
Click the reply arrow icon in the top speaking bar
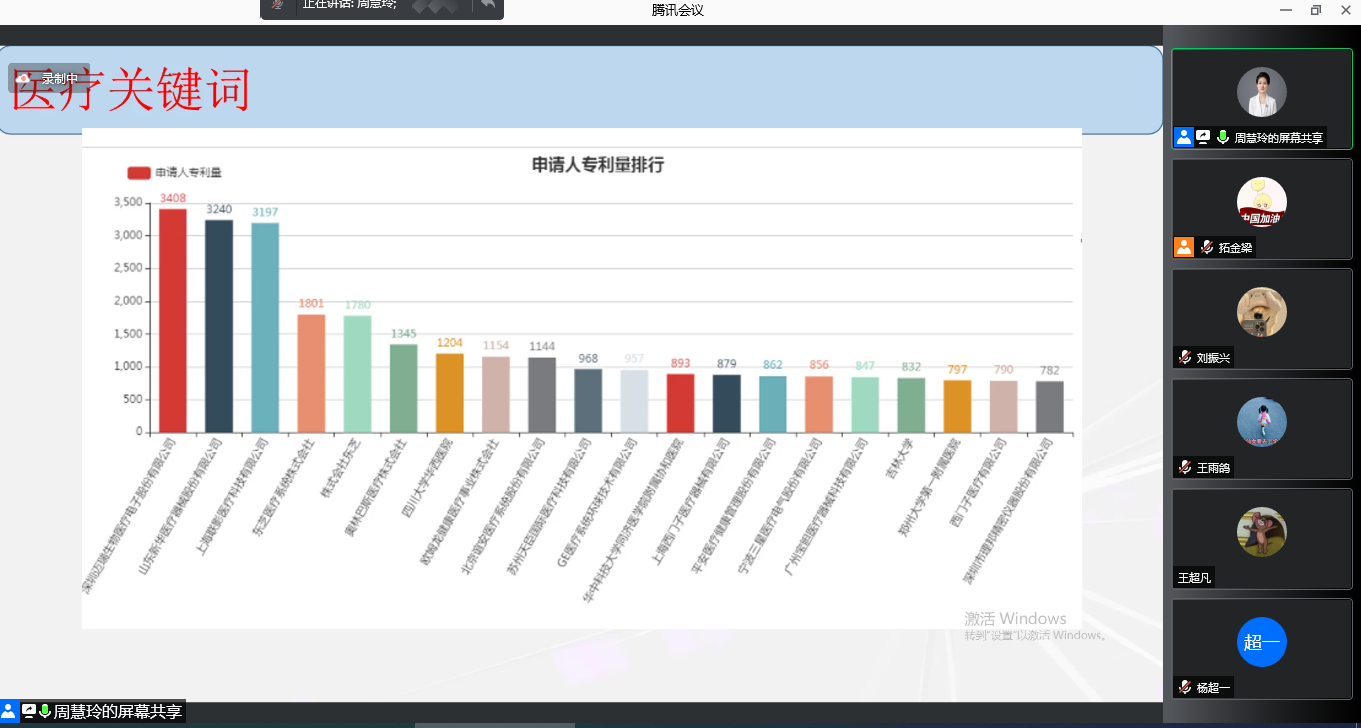click(x=487, y=5)
